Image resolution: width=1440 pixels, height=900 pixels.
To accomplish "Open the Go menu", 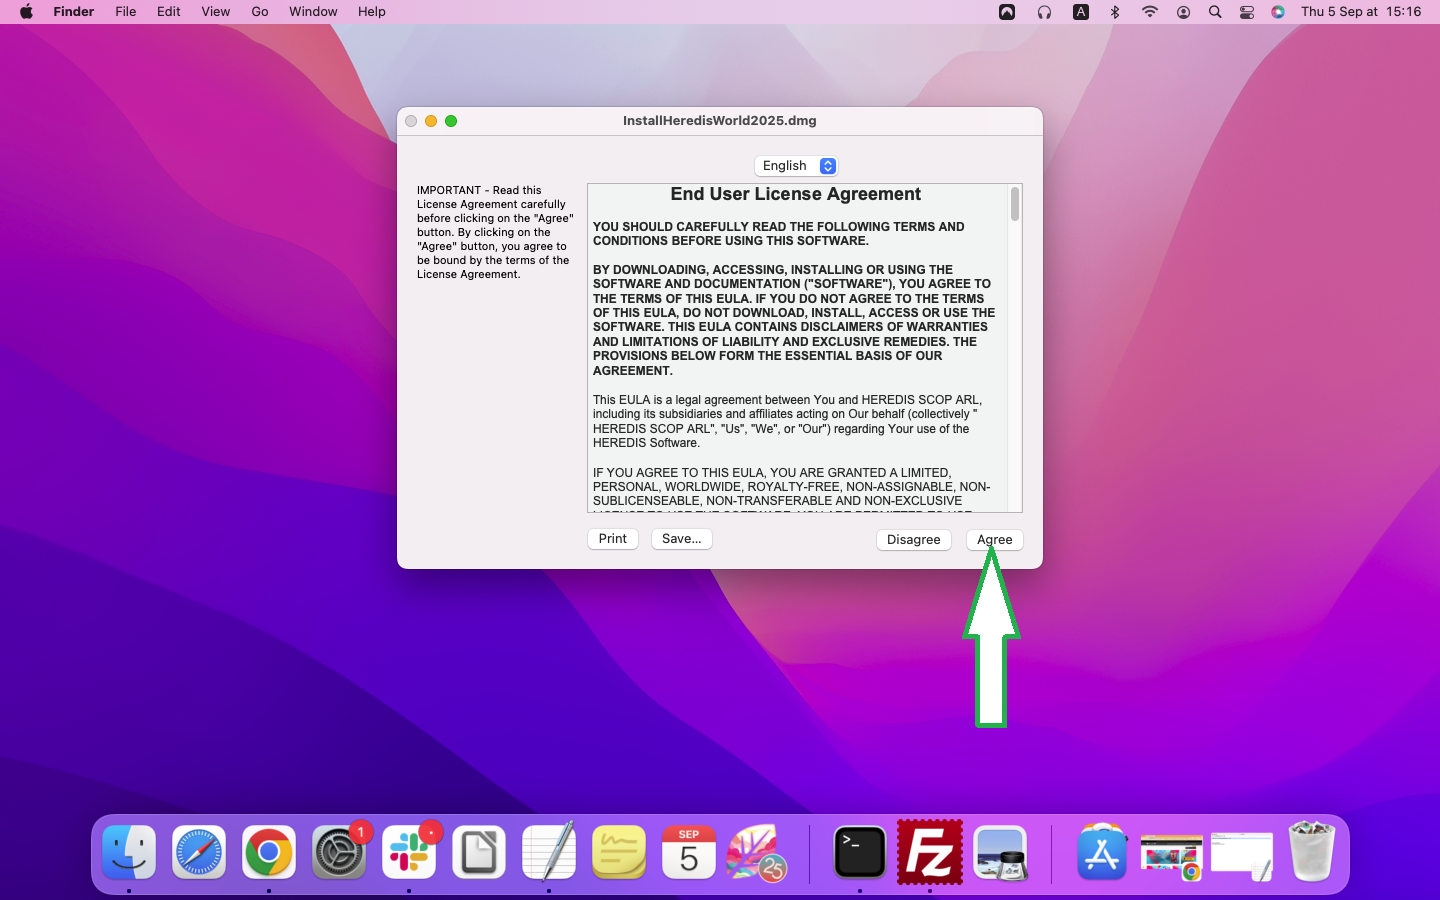I will point(260,12).
